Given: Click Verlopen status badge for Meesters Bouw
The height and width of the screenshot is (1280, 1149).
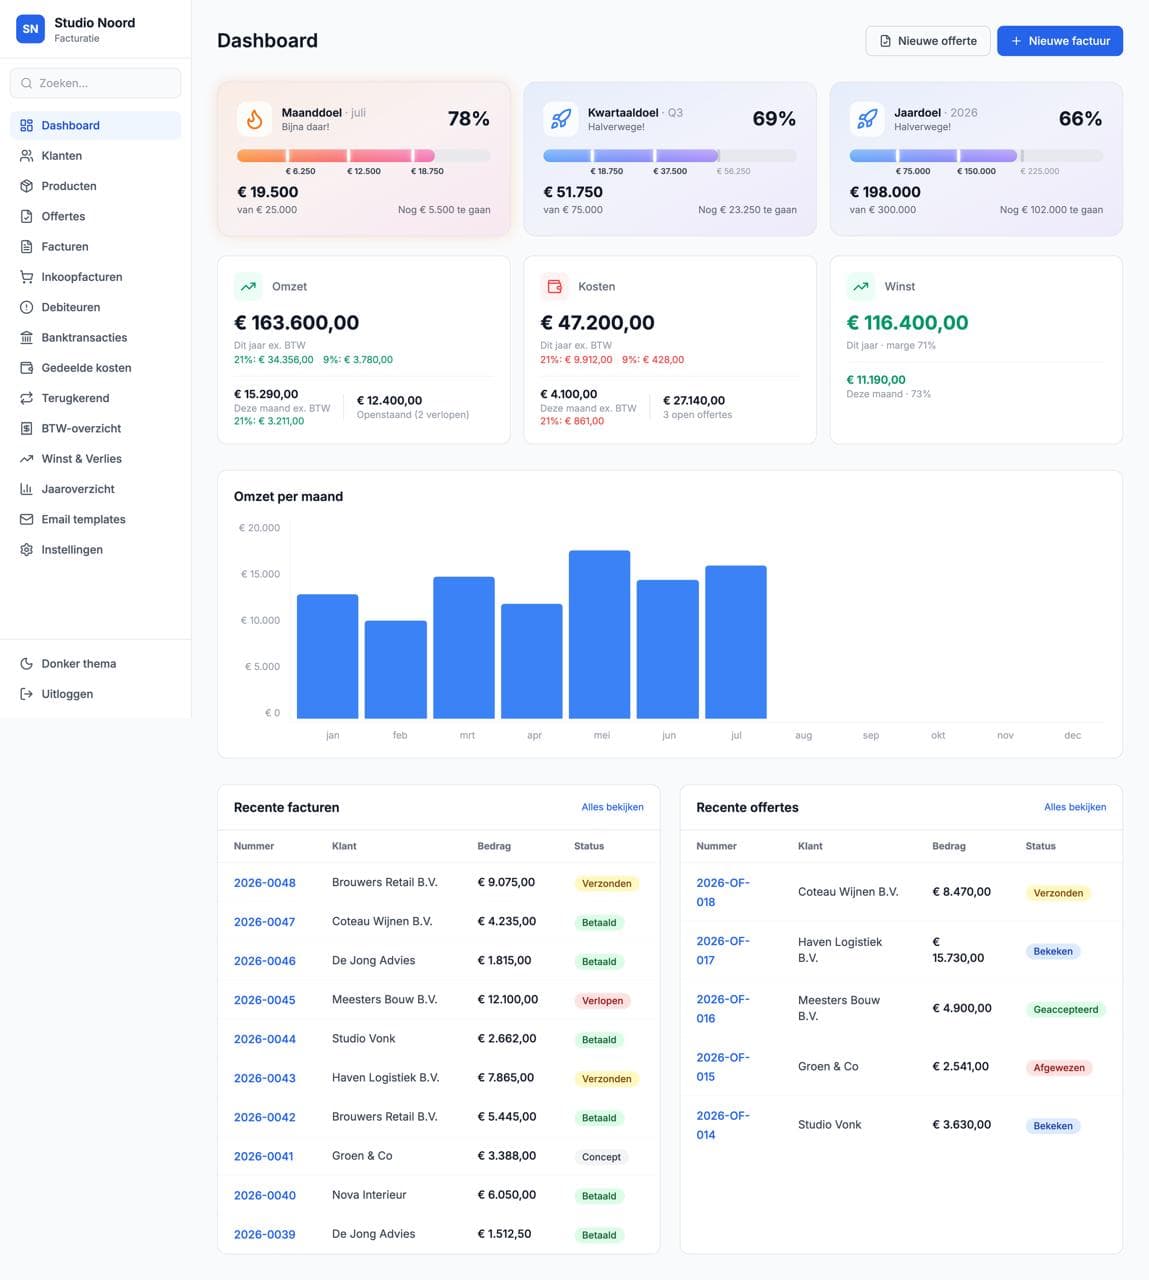Looking at the screenshot, I should (x=602, y=1001).
